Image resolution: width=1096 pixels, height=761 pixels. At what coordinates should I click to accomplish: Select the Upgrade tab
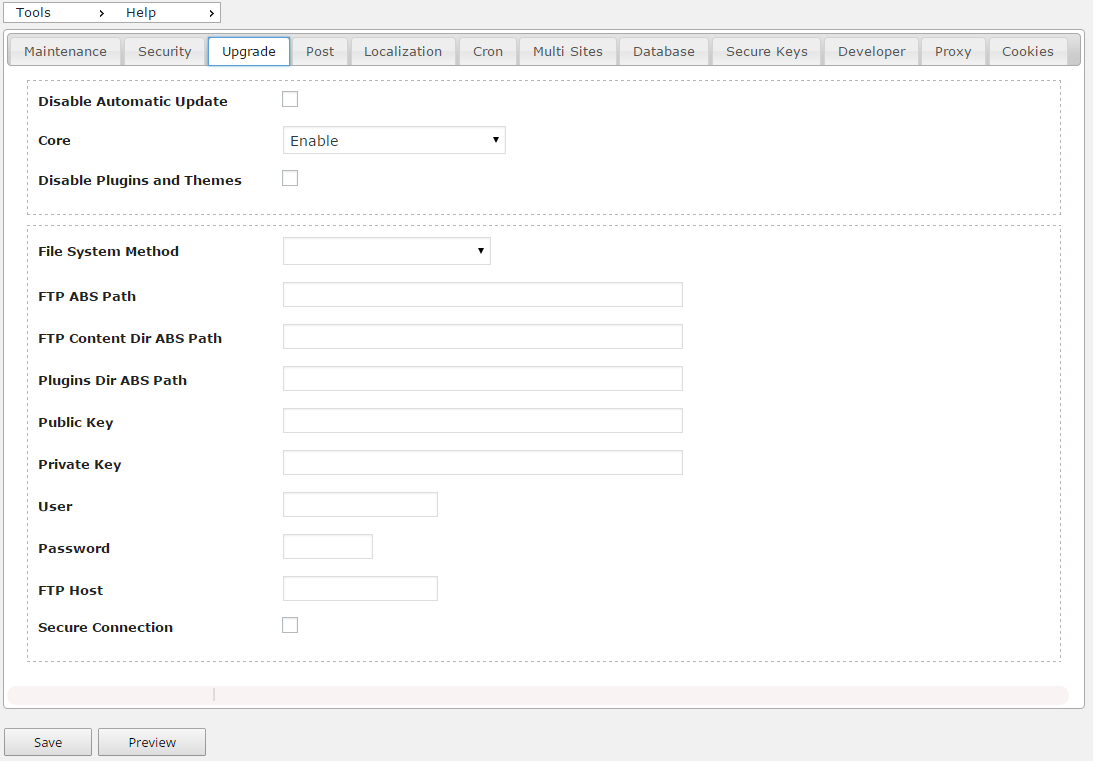249,52
